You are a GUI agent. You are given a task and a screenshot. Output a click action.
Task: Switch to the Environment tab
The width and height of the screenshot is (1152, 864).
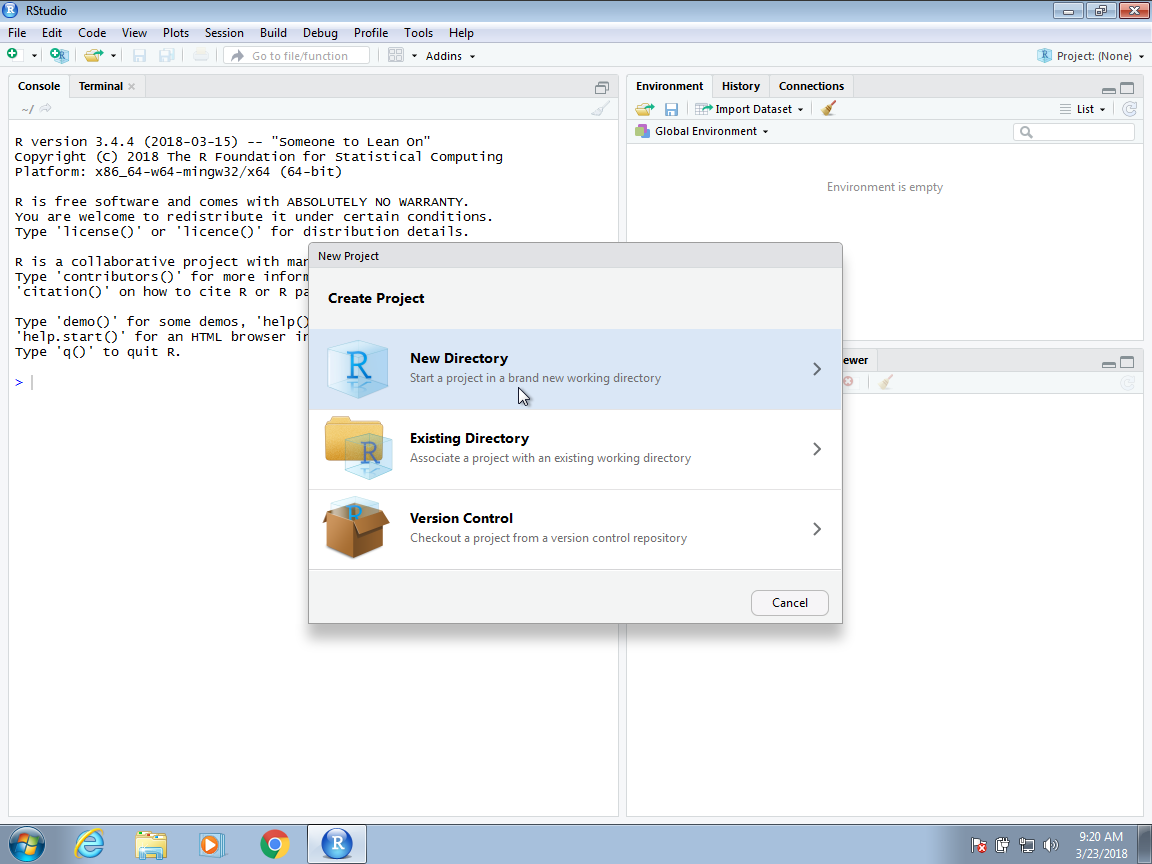pyautogui.click(x=669, y=86)
